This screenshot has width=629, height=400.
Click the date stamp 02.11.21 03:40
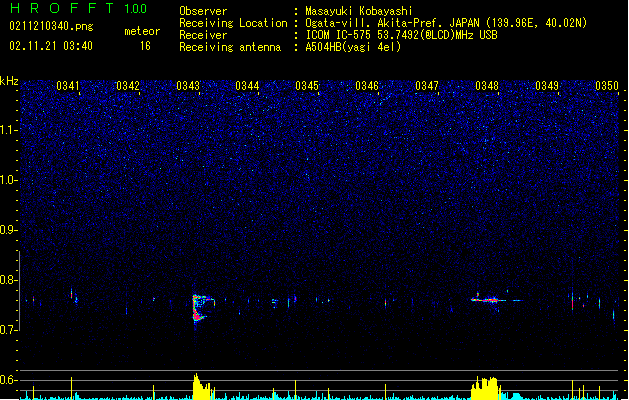coord(51,46)
